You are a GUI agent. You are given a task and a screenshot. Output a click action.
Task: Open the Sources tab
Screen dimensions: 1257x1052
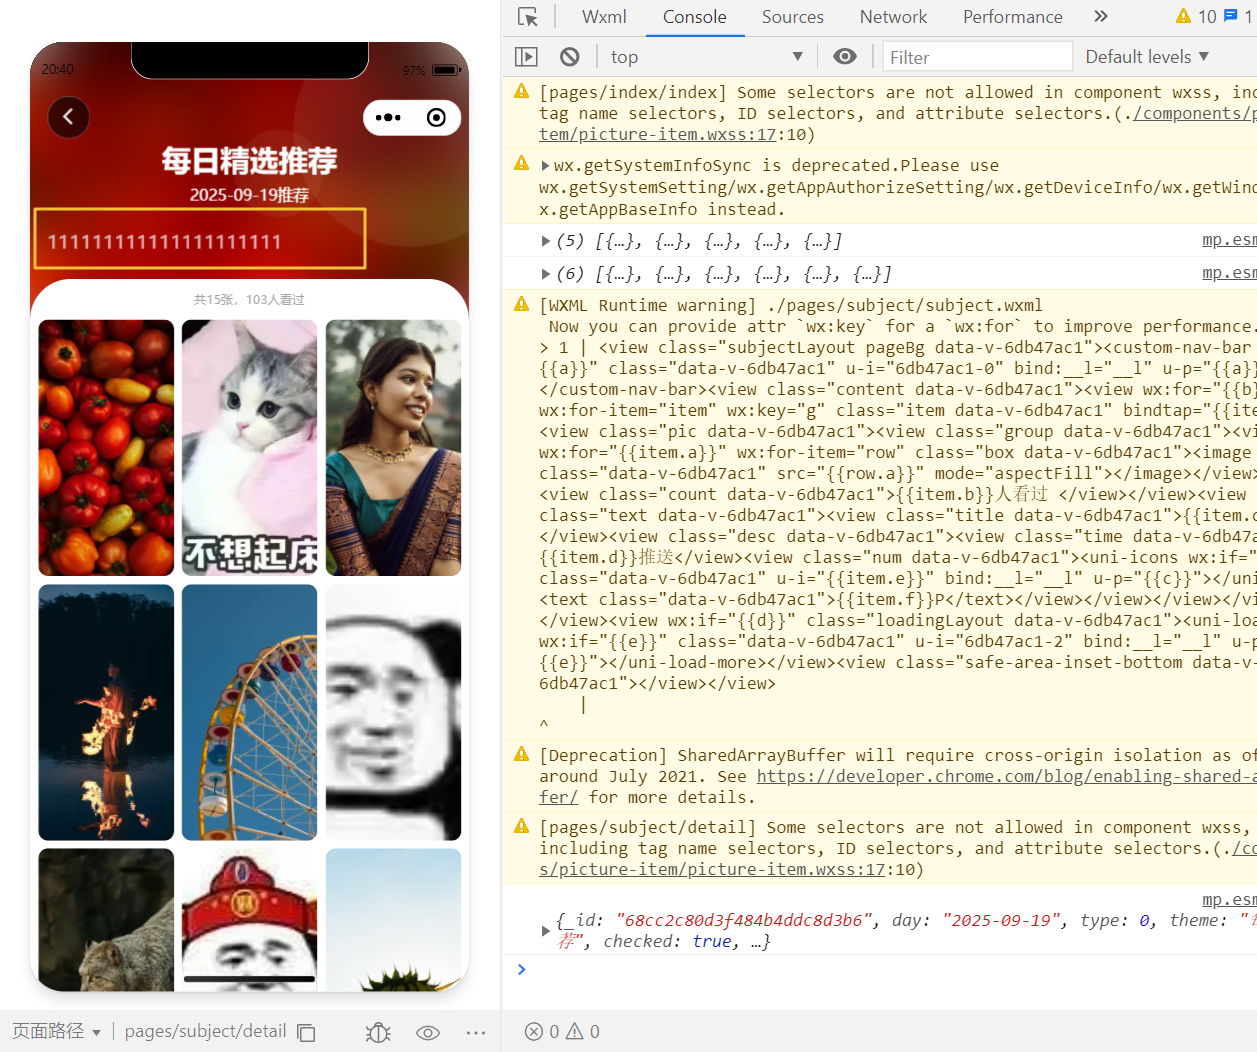pyautogui.click(x=792, y=17)
